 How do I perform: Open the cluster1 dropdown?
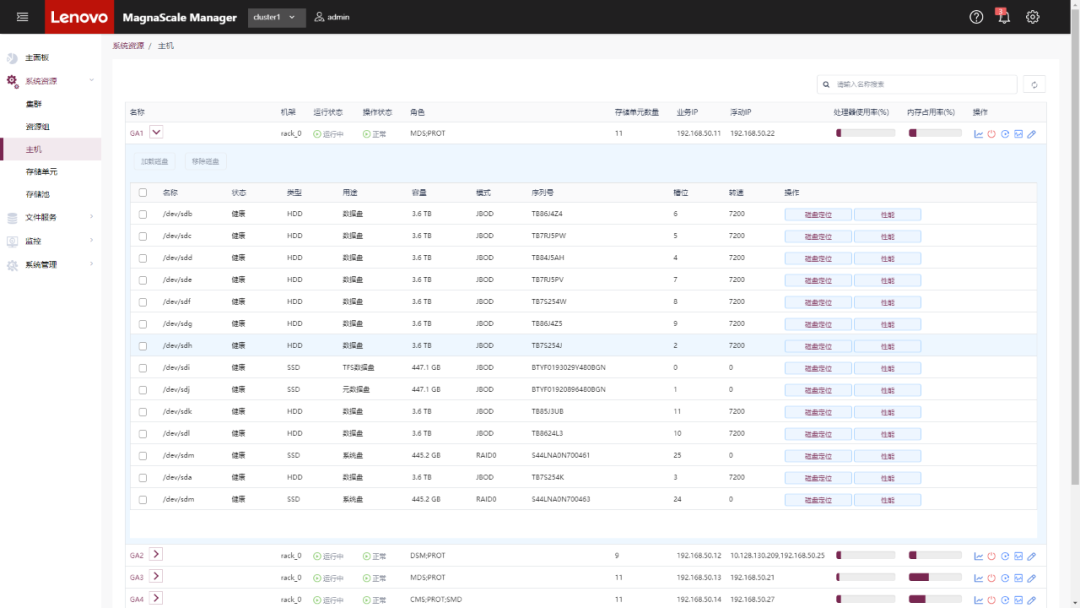click(x=276, y=17)
